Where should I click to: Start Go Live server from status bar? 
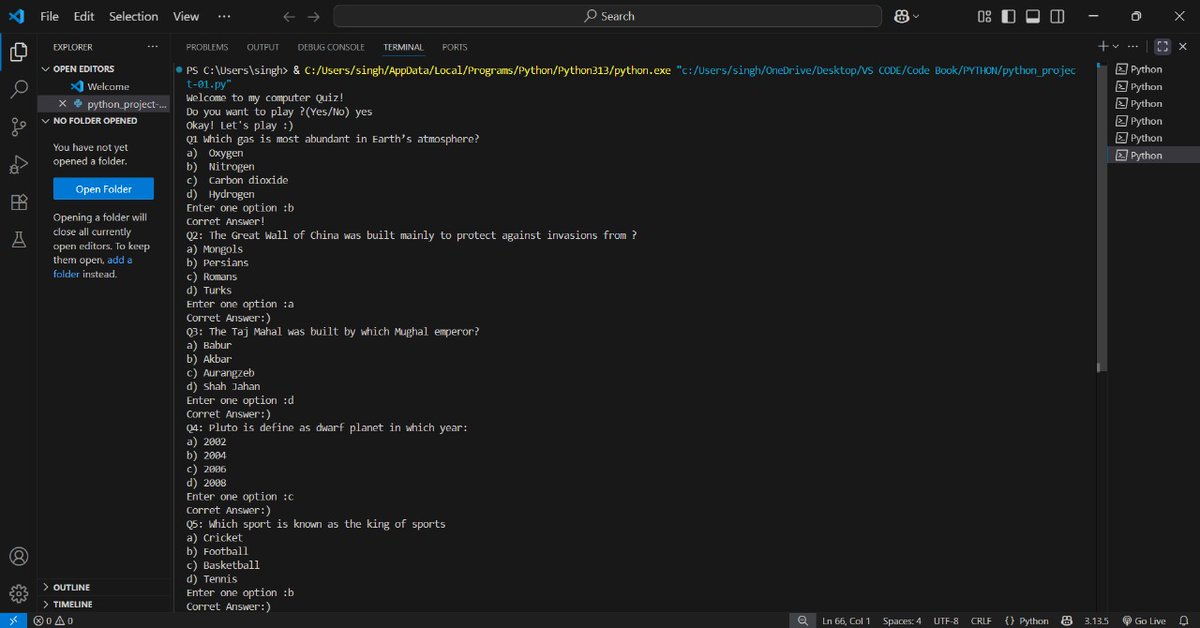click(1144, 620)
